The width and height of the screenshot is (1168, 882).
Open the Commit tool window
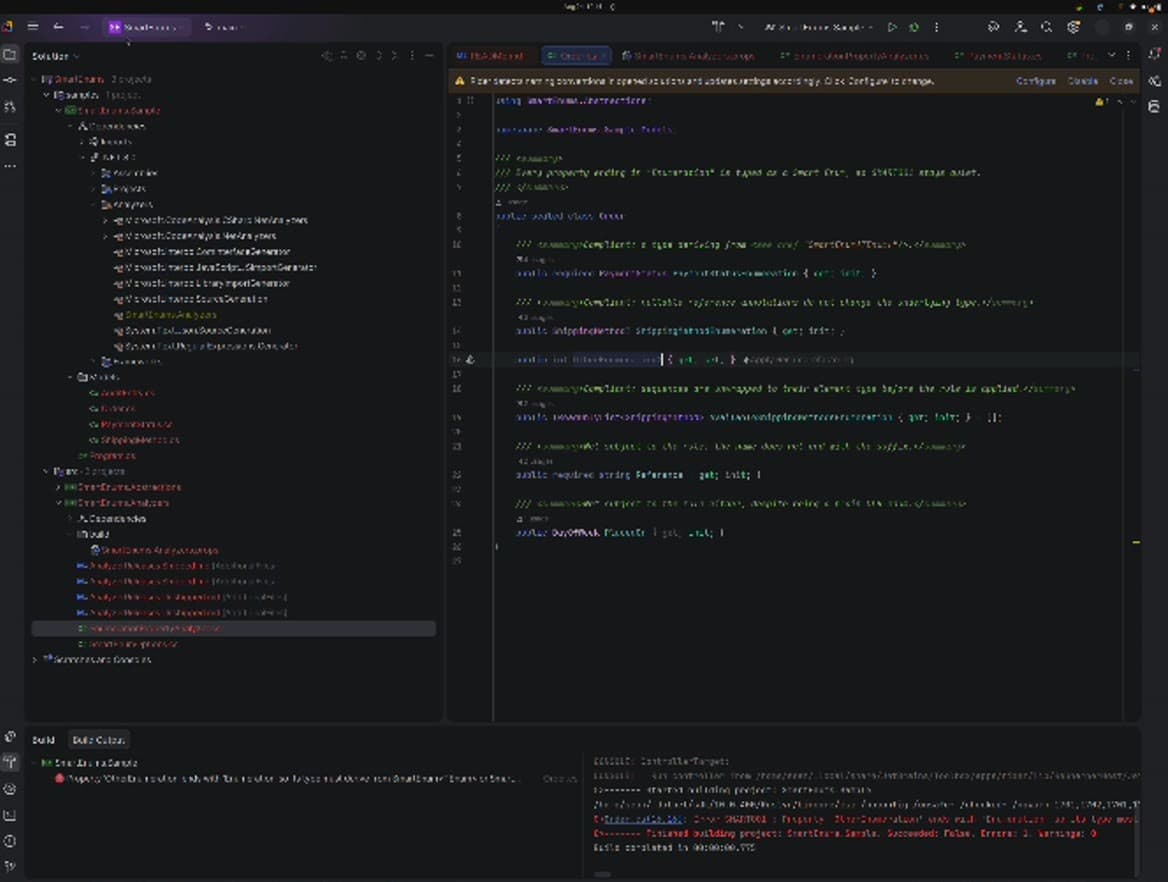click(x=10, y=80)
